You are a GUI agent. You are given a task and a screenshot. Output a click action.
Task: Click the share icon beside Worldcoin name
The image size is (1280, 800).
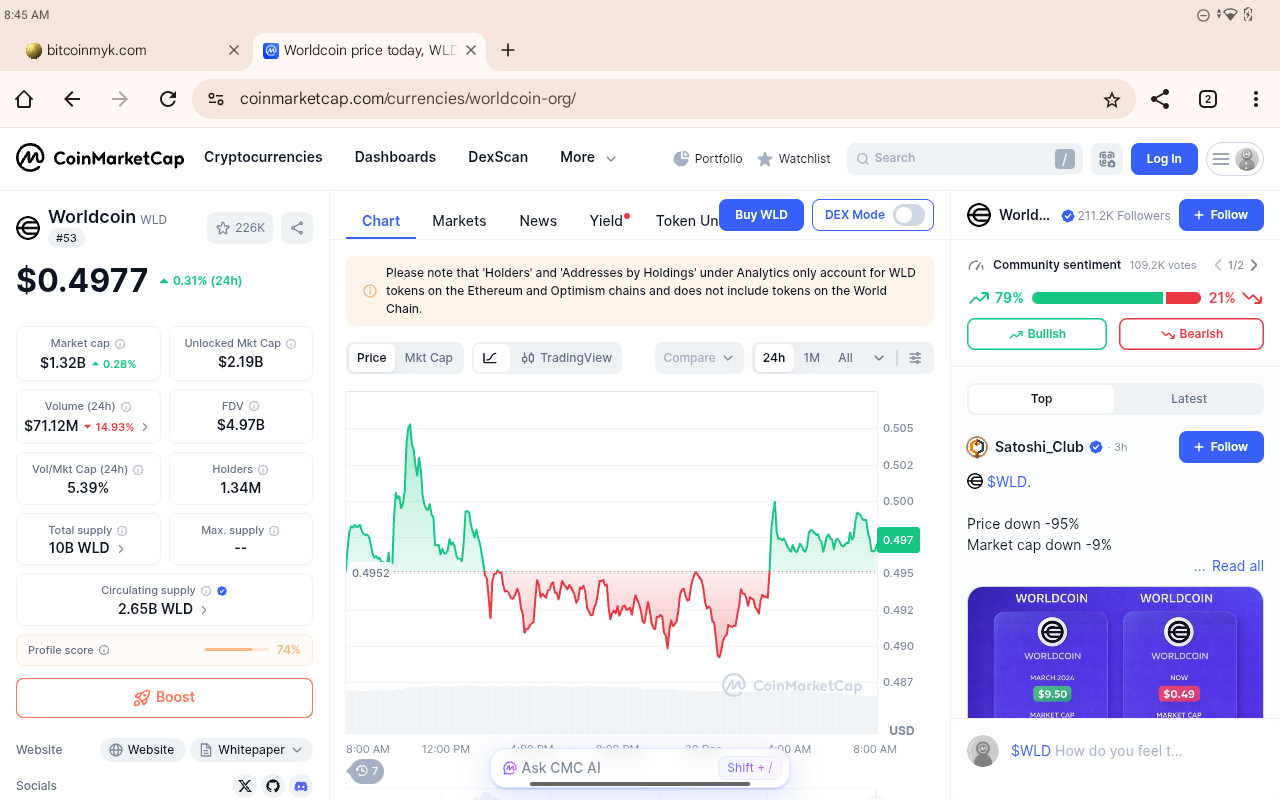click(x=297, y=228)
